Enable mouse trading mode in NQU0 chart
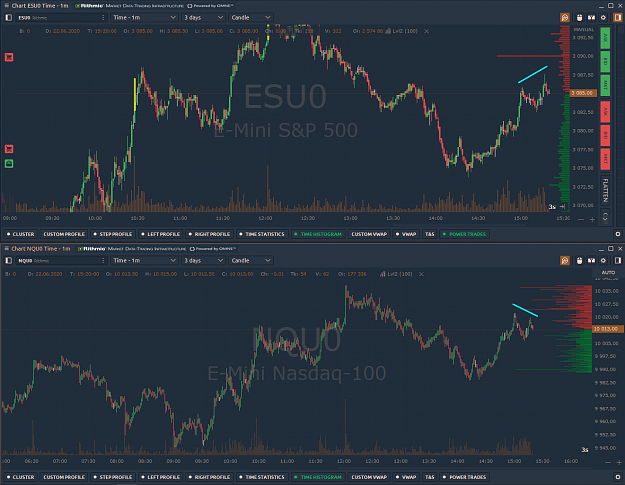Image resolution: width=625 pixels, height=485 pixels. (x=579, y=261)
